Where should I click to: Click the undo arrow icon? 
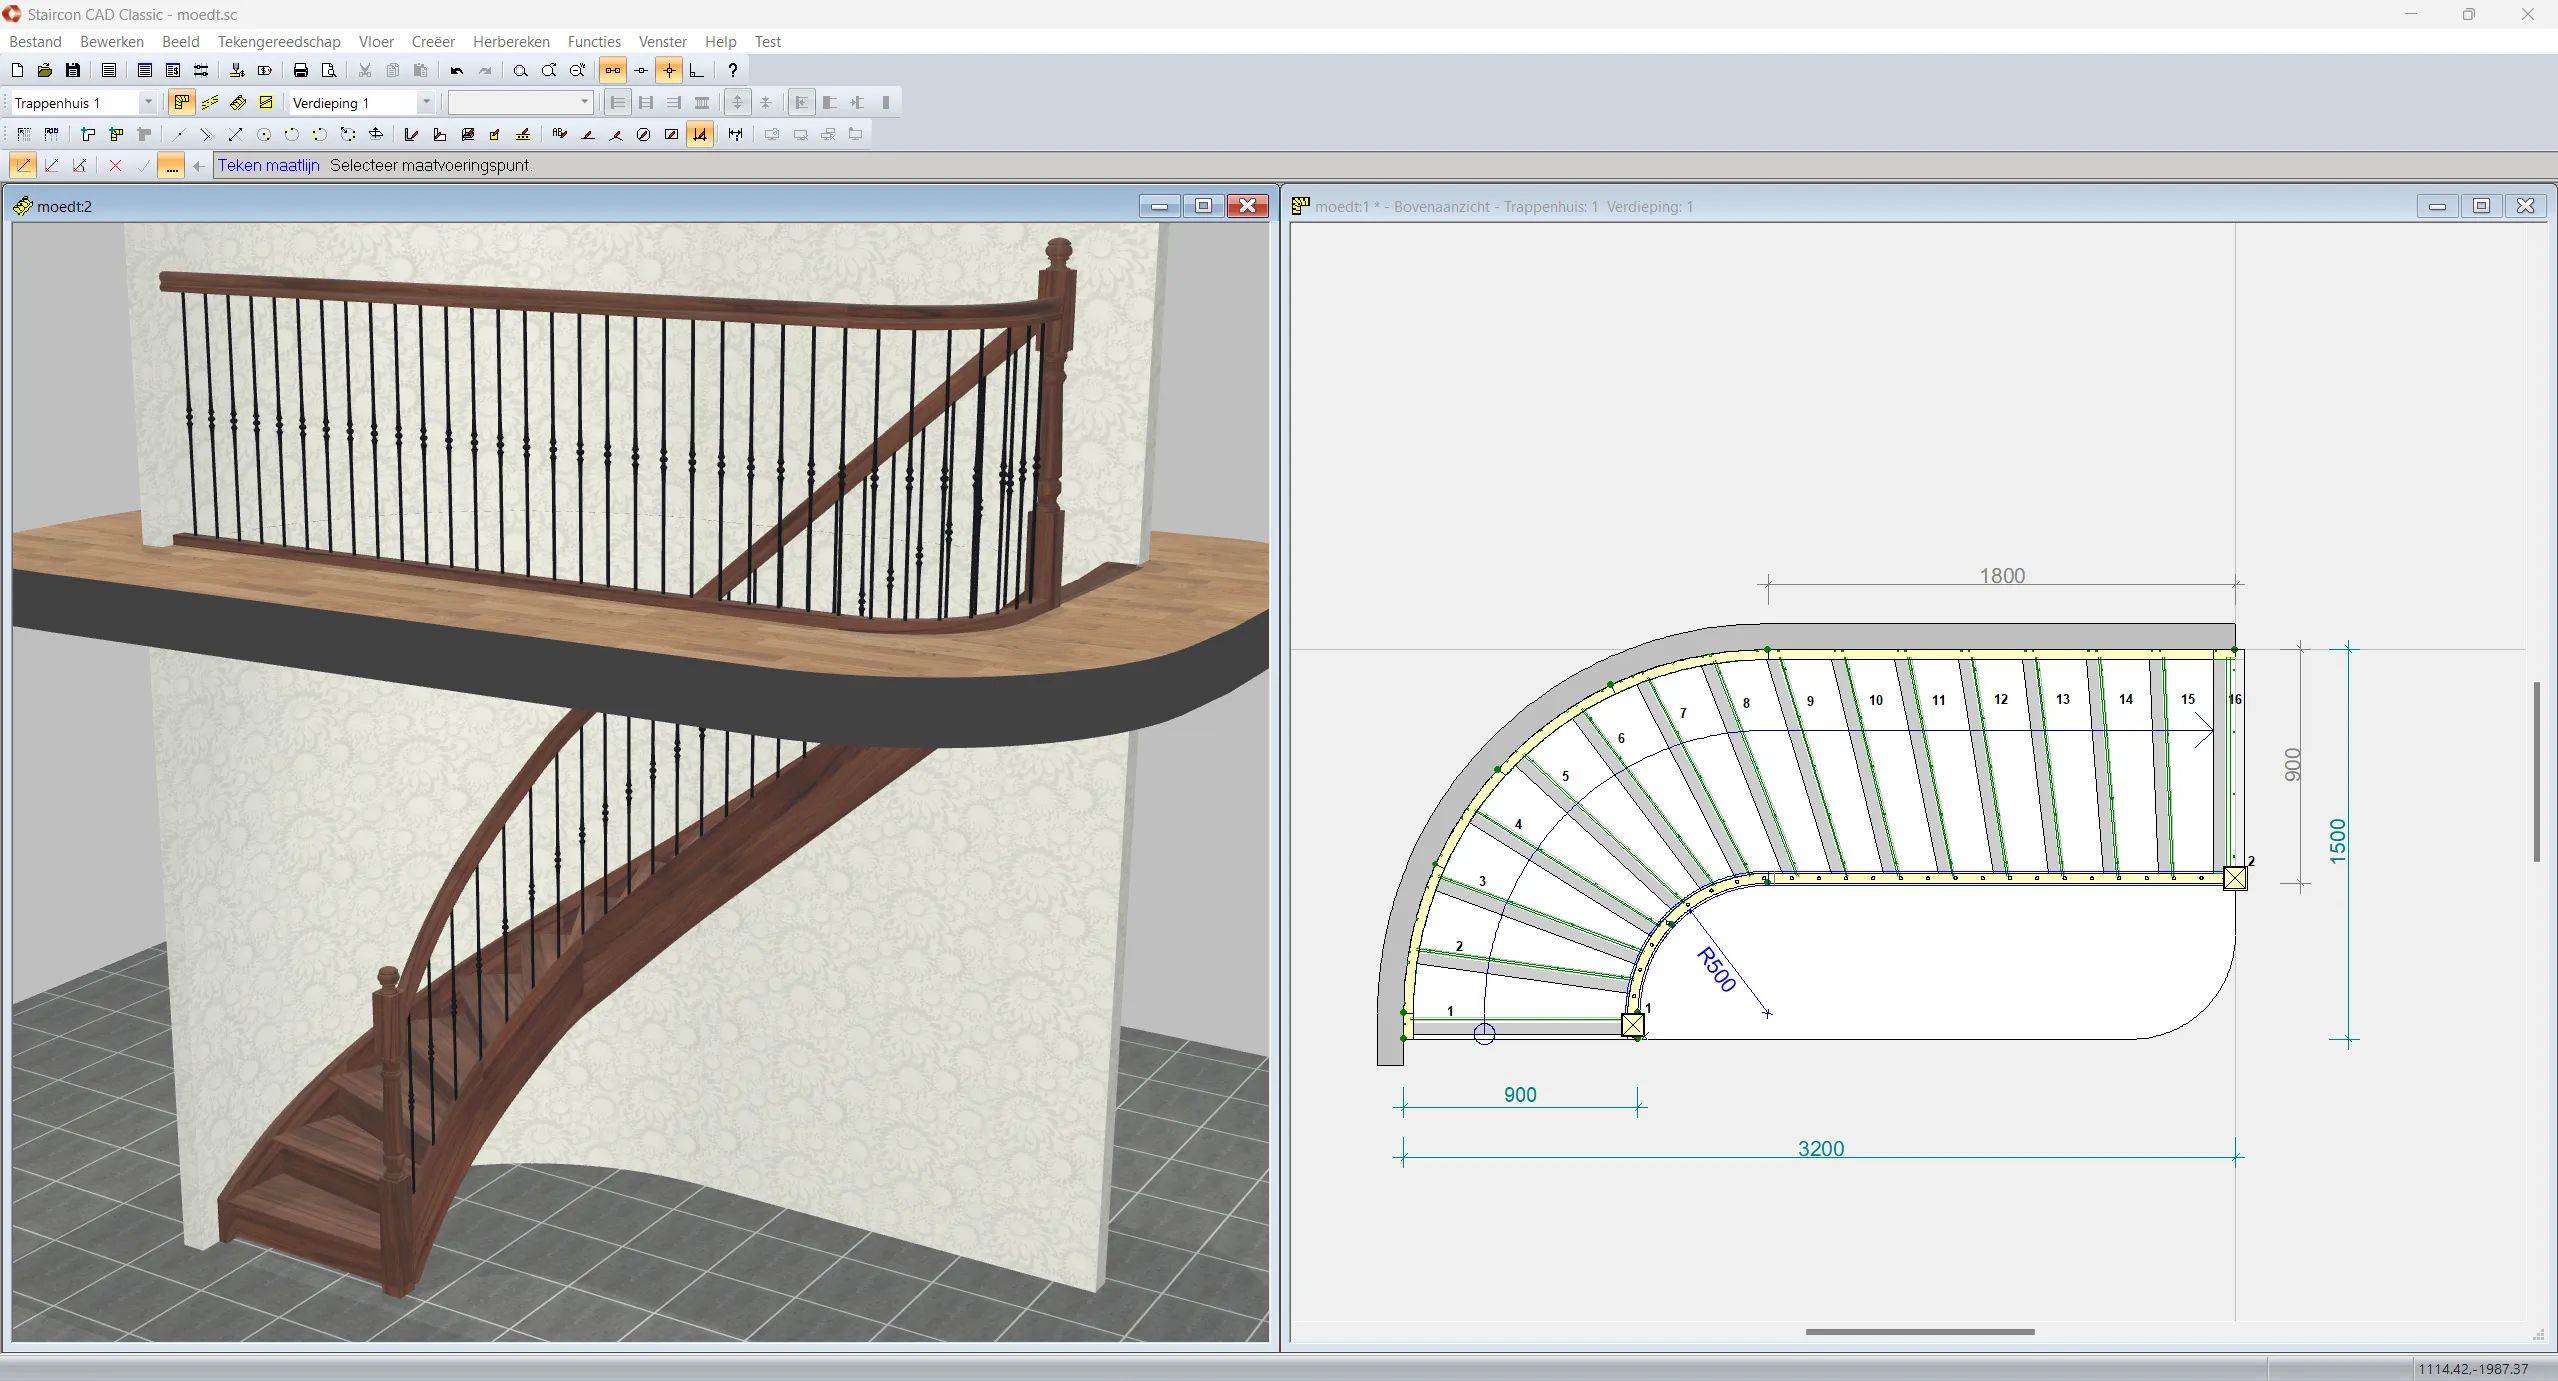coord(457,70)
